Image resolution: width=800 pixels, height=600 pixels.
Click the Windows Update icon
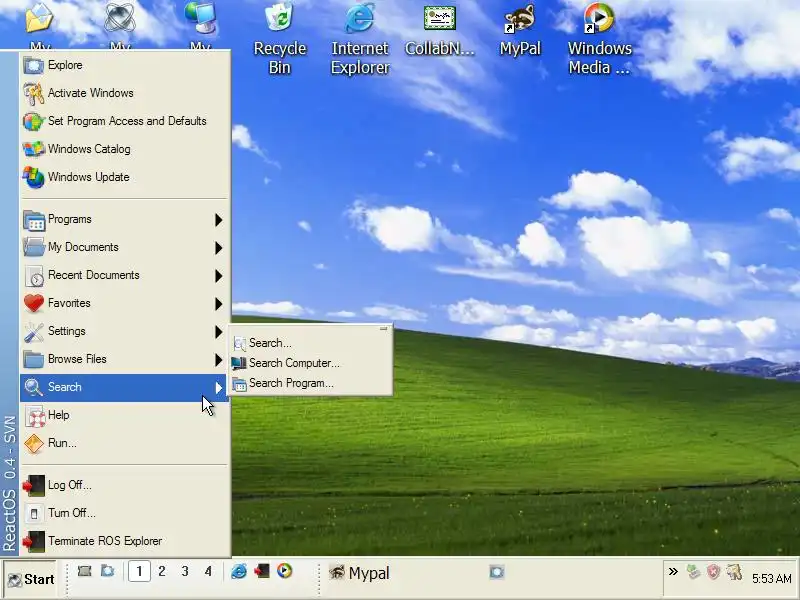pos(34,178)
